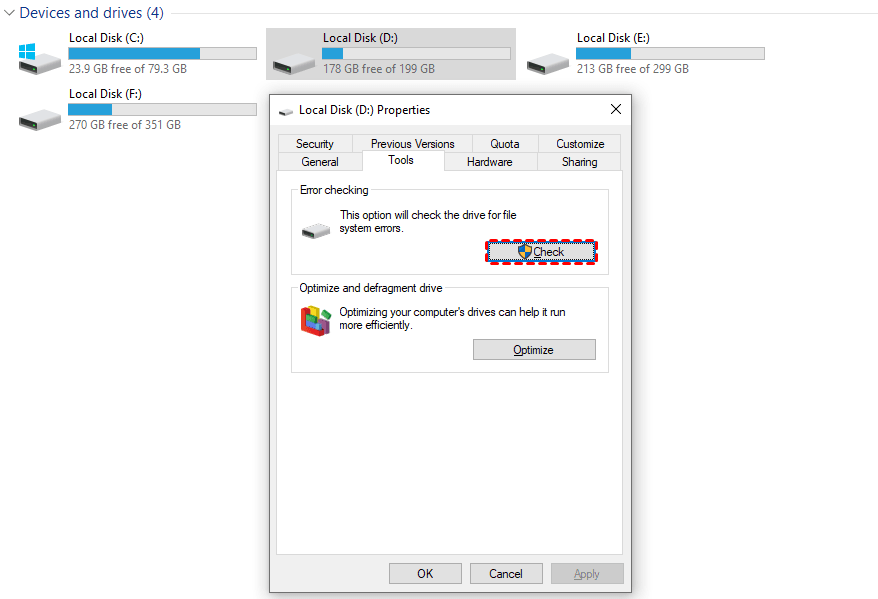Confirm with the OK button

click(x=425, y=574)
